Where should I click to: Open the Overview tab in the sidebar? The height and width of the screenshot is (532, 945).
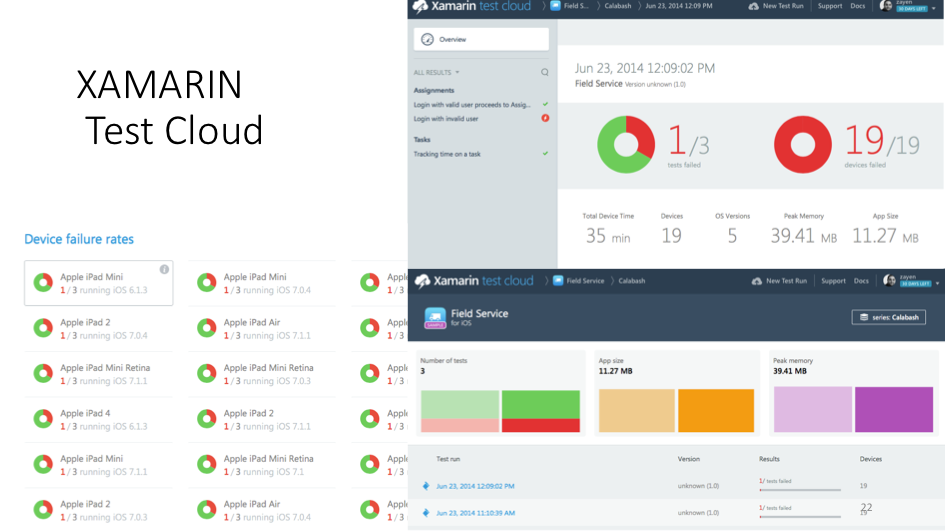point(481,39)
